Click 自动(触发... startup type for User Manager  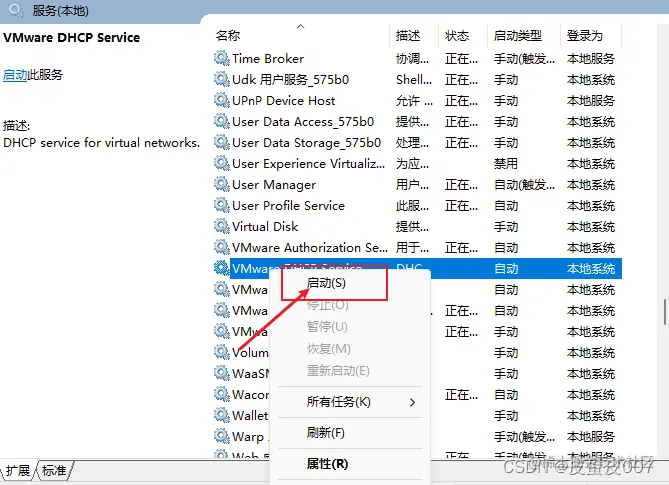(x=524, y=185)
